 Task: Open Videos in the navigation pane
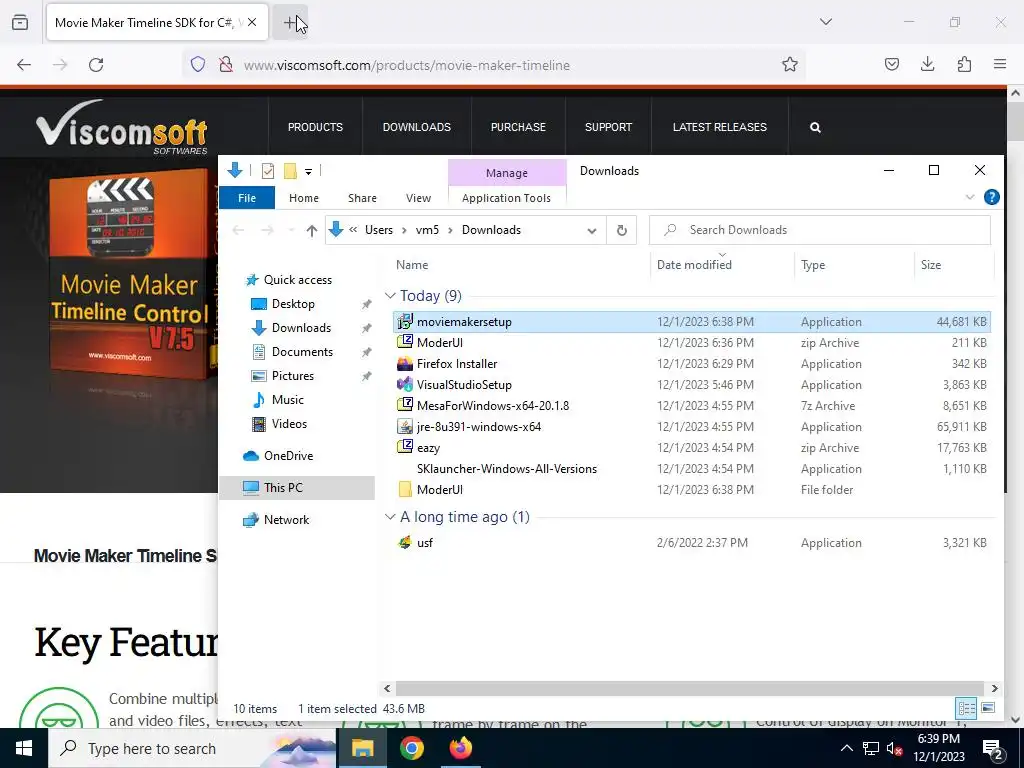click(289, 424)
